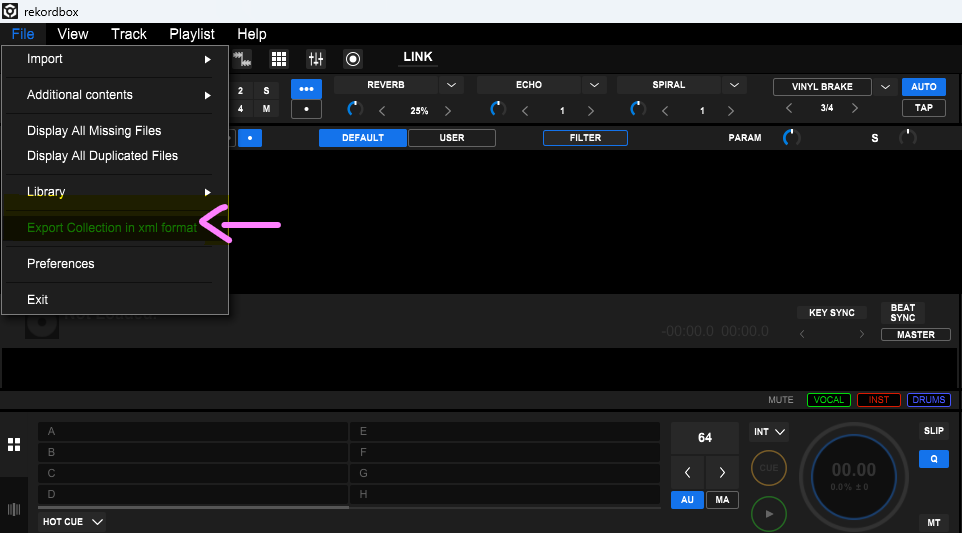Click the green play button
This screenshot has height=533, width=962.
(x=769, y=514)
